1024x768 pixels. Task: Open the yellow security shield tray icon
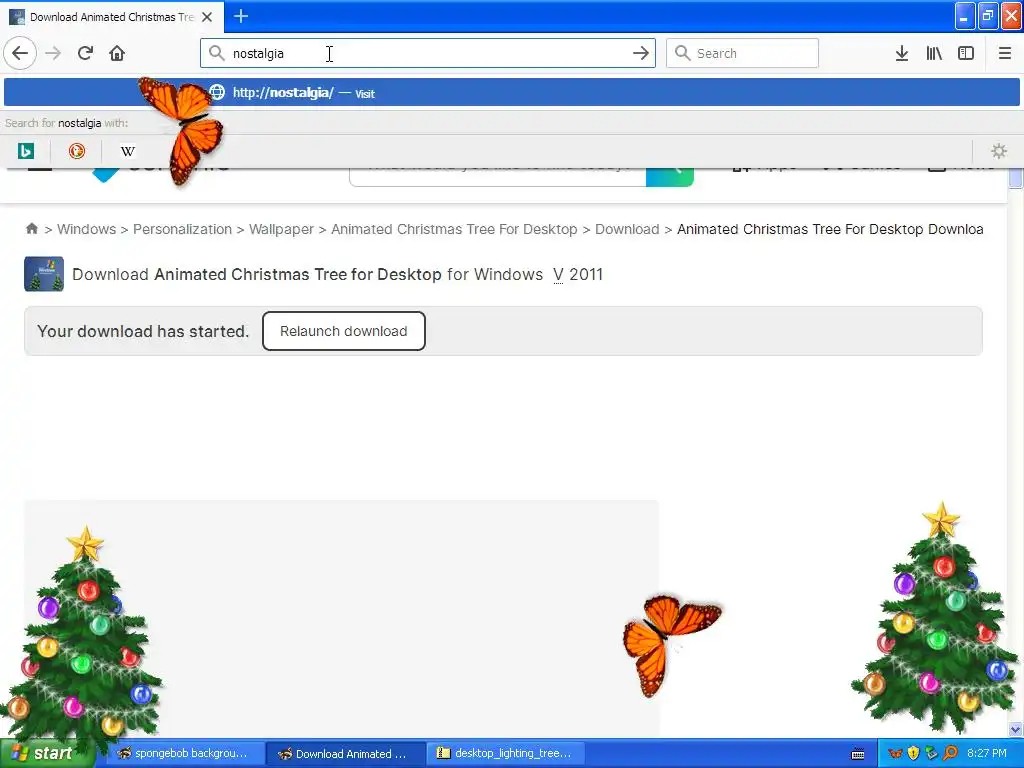point(913,754)
